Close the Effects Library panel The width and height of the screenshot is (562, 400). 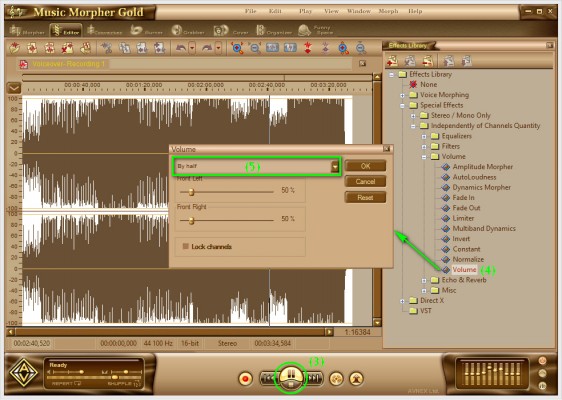pos(549,45)
